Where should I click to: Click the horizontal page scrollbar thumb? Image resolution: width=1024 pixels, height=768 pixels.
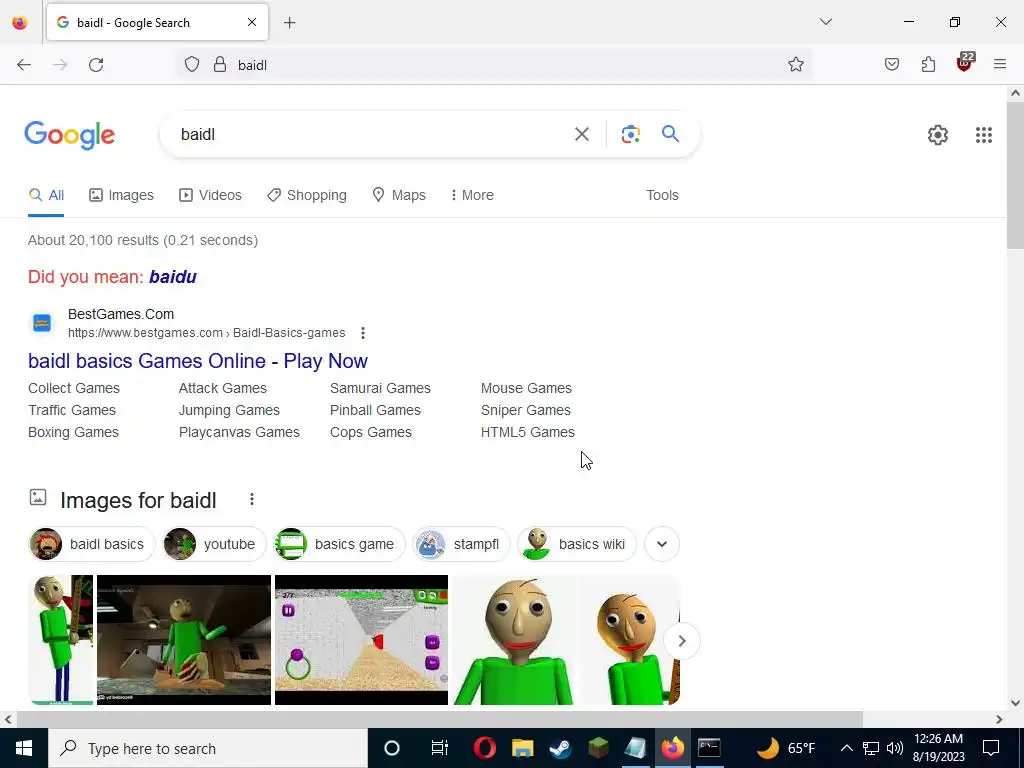tap(440, 719)
